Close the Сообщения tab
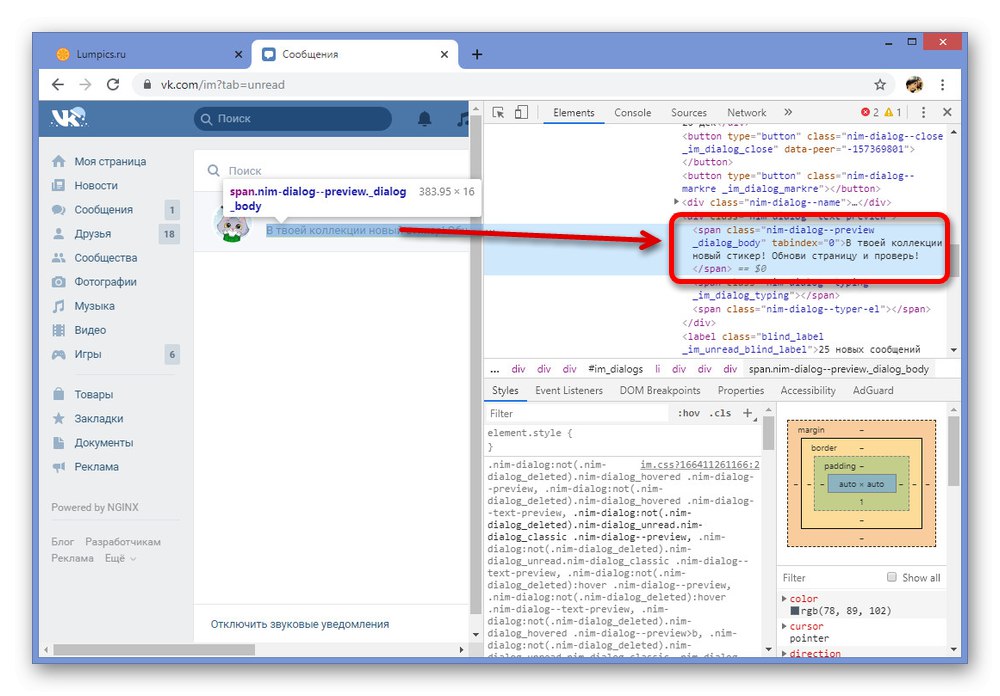Screen dimensions: 1000x696 445,54
